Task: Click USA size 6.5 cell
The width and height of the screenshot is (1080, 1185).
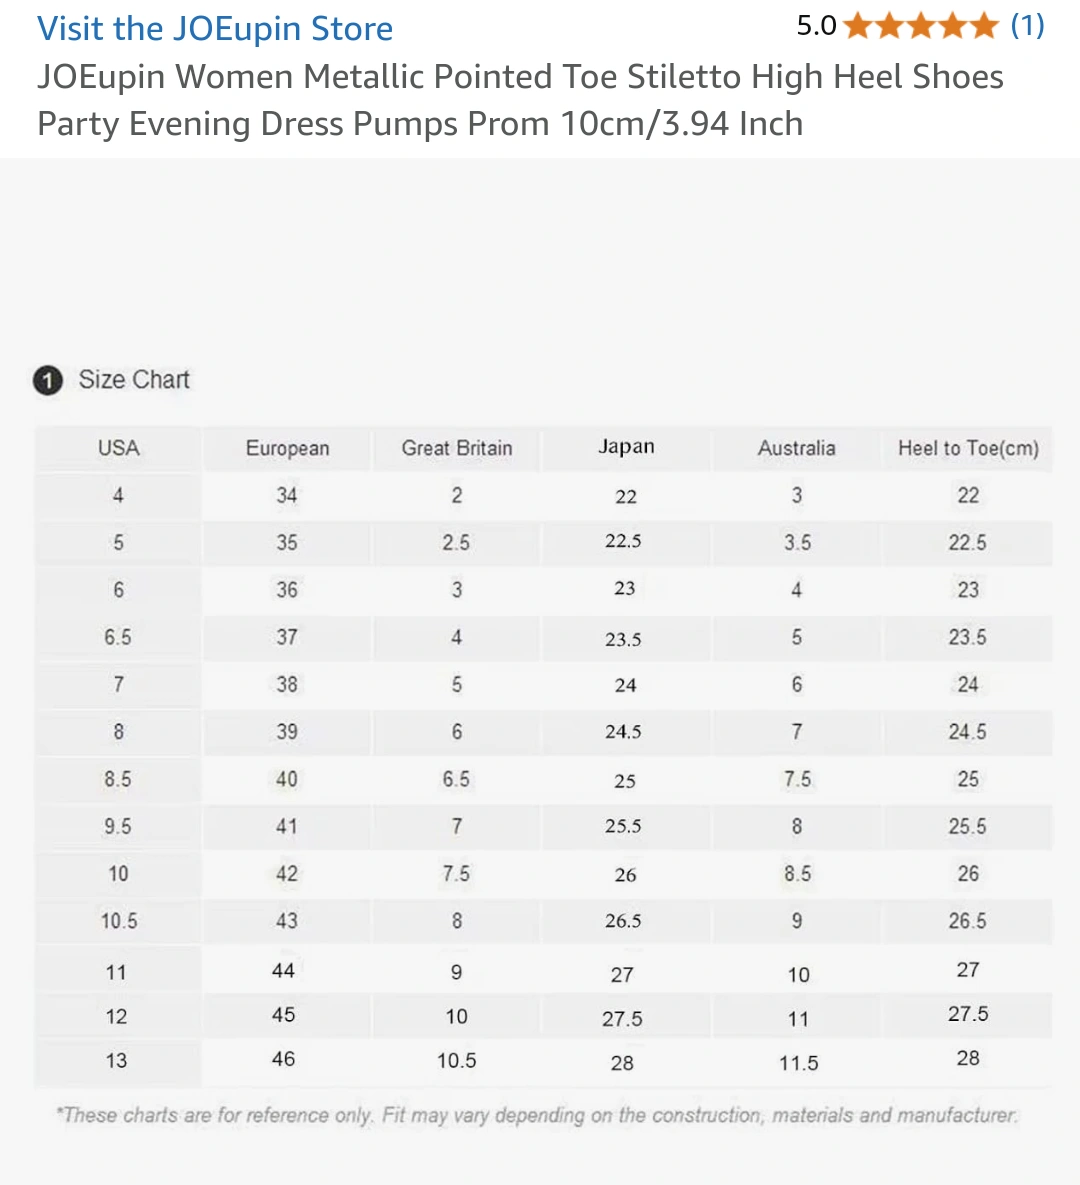Action: 119,637
